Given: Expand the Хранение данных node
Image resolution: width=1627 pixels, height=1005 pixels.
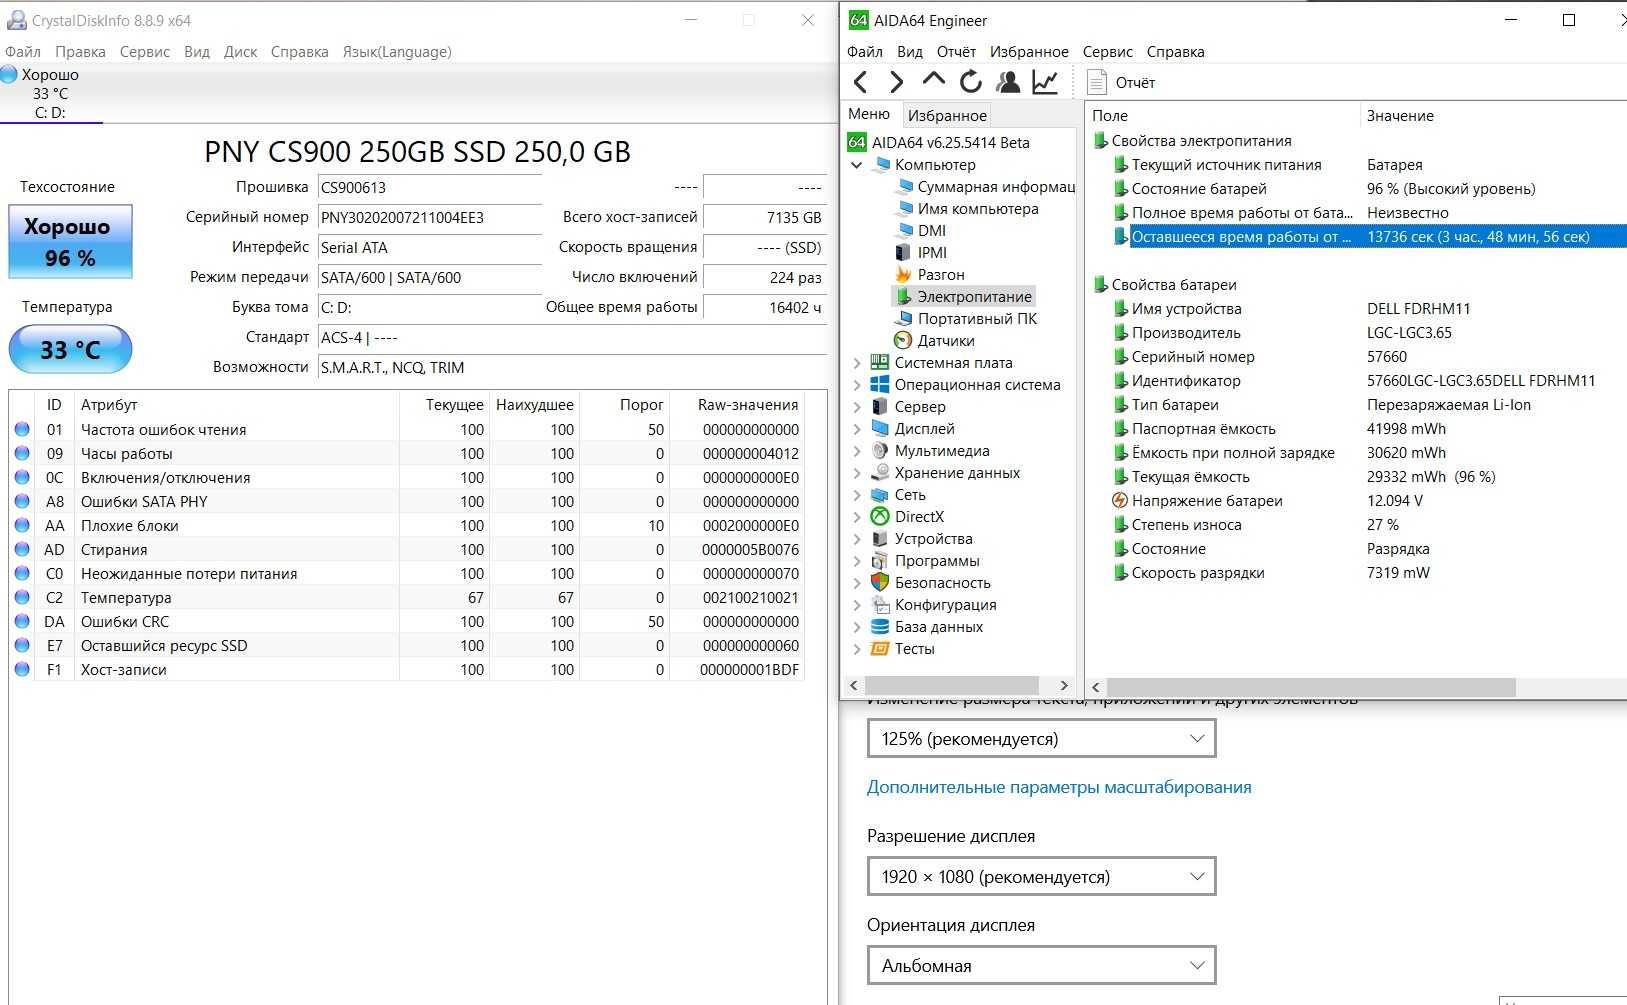Looking at the screenshot, I should point(857,473).
